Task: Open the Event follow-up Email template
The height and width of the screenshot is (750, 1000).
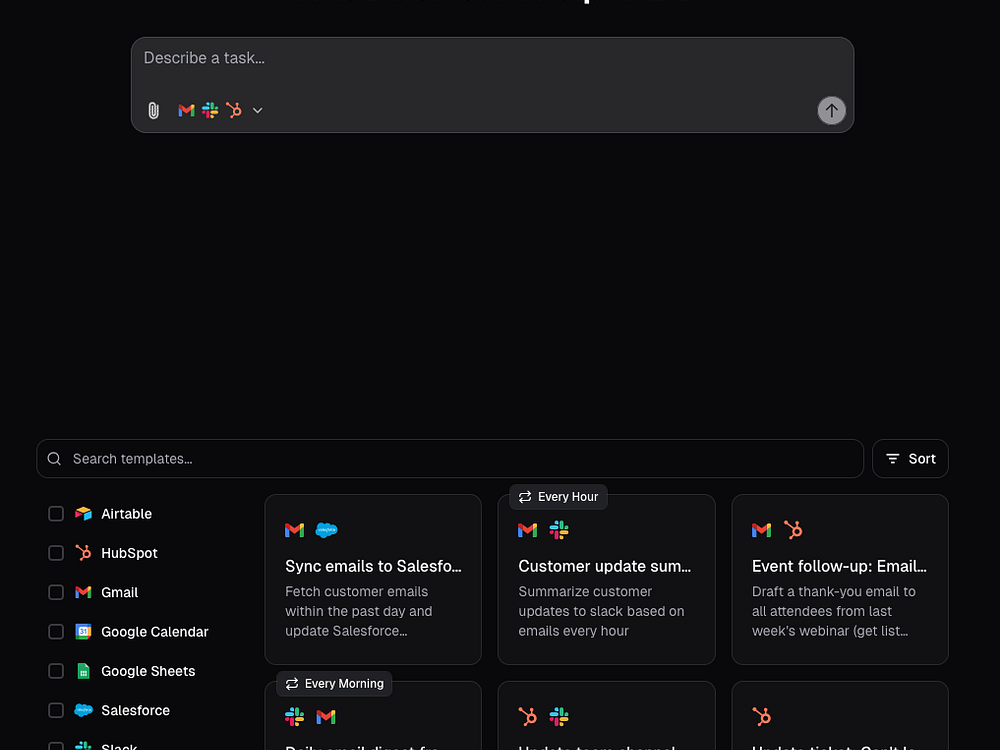Action: click(x=840, y=579)
